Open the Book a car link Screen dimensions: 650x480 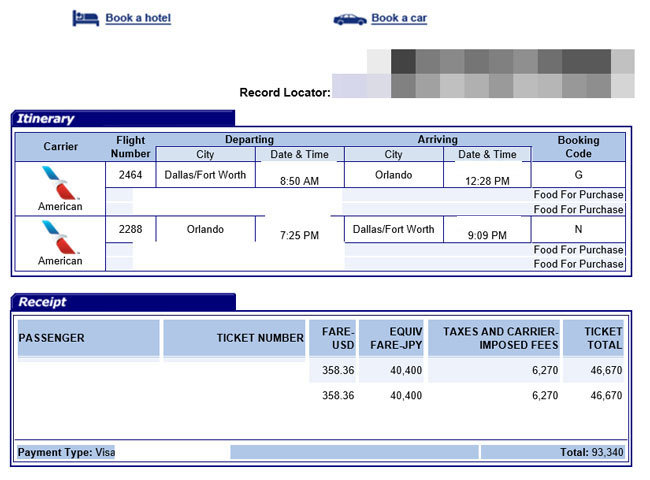pyautogui.click(x=399, y=18)
